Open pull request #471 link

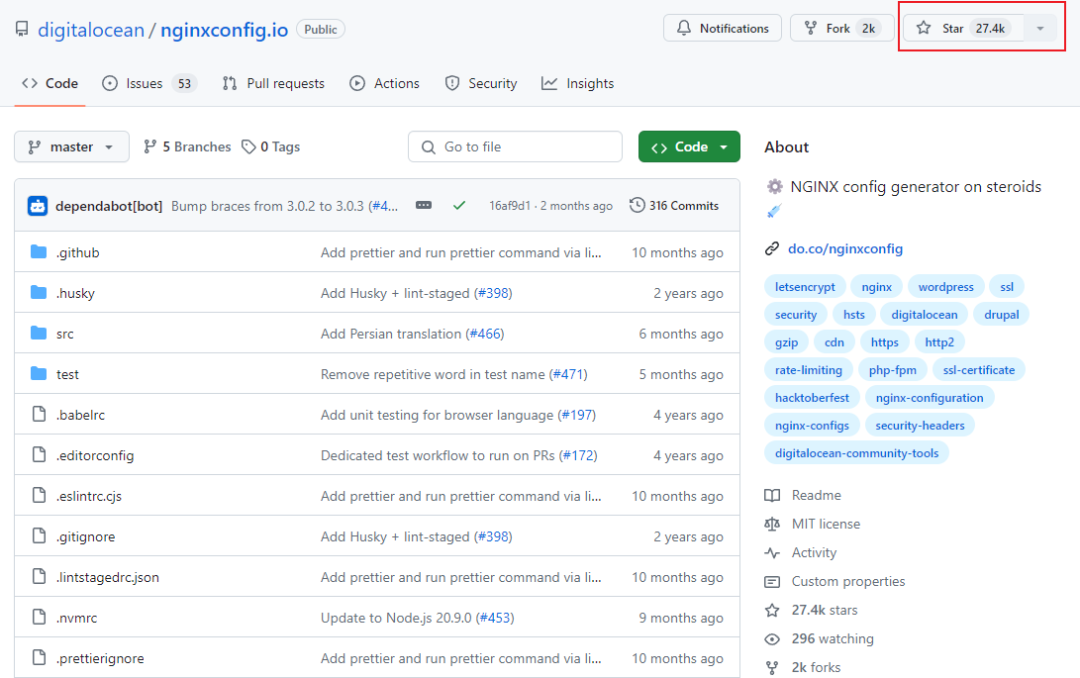pyautogui.click(x=568, y=375)
